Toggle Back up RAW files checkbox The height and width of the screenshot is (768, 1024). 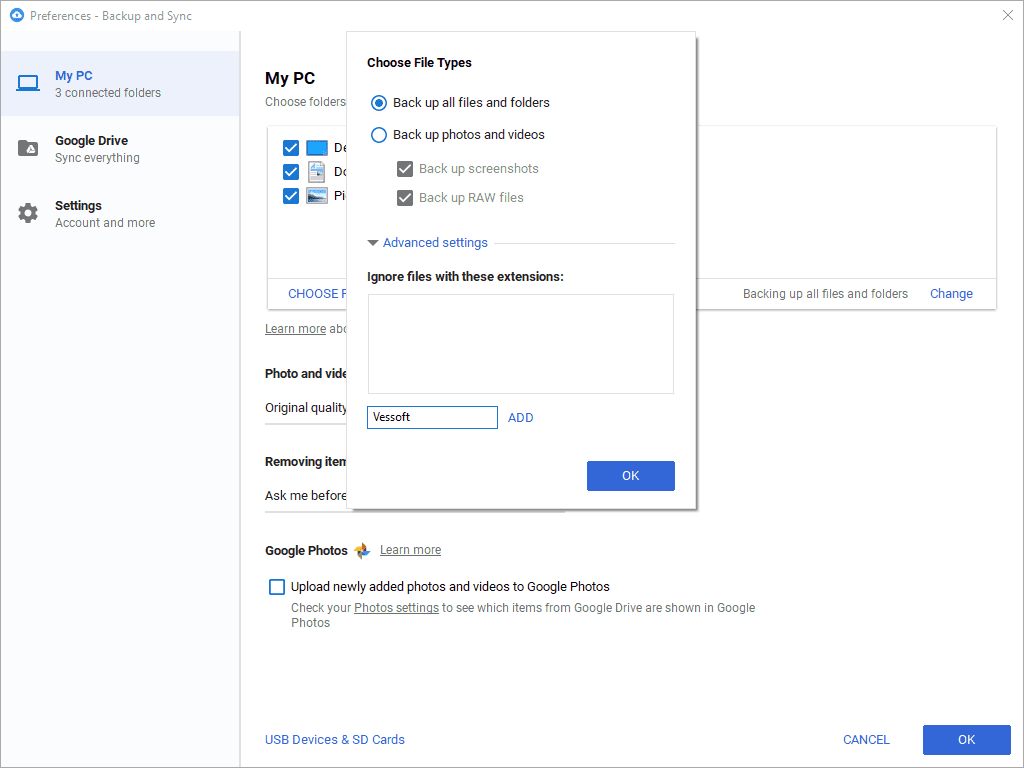405,198
